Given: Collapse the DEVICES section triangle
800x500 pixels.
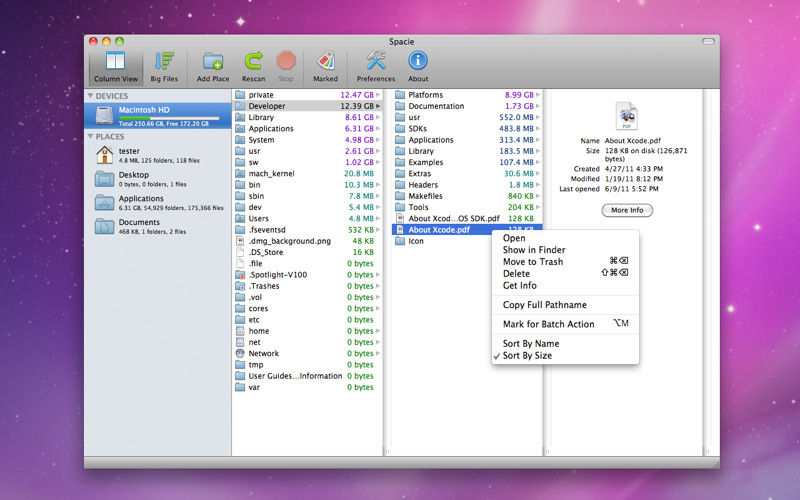Looking at the screenshot, I should click(x=90, y=96).
